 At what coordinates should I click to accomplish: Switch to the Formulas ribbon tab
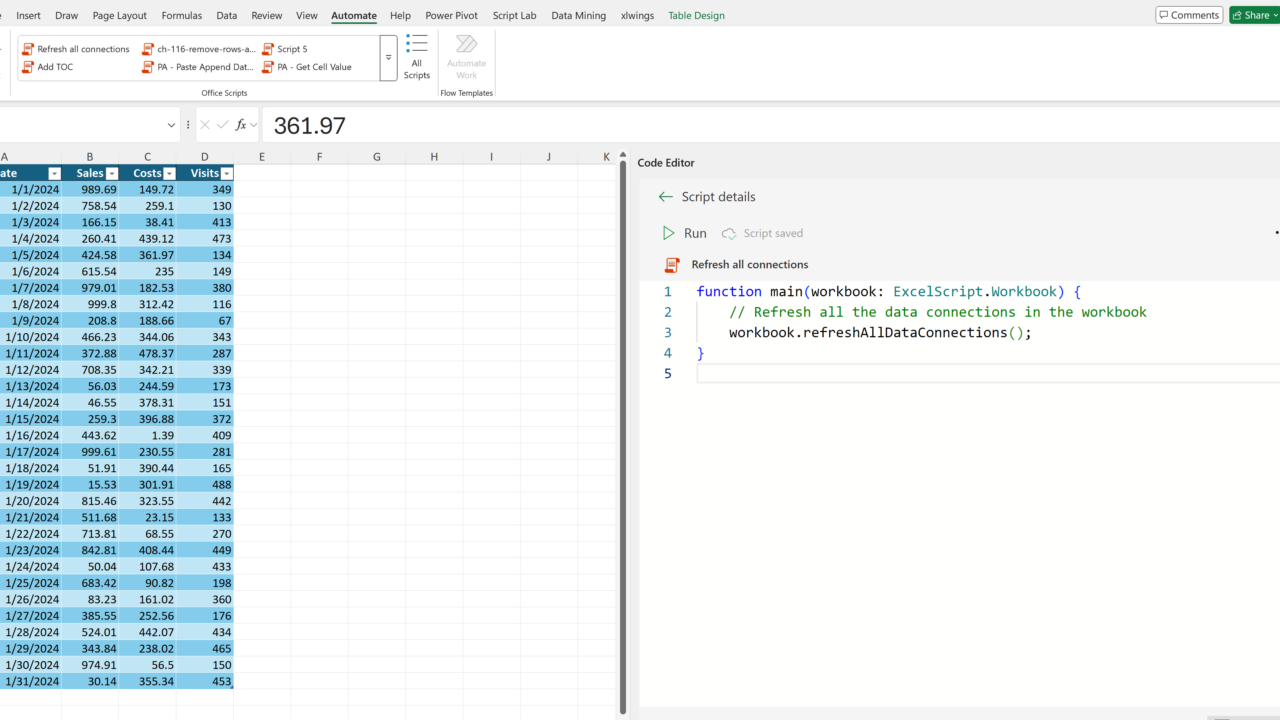[x=181, y=16]
